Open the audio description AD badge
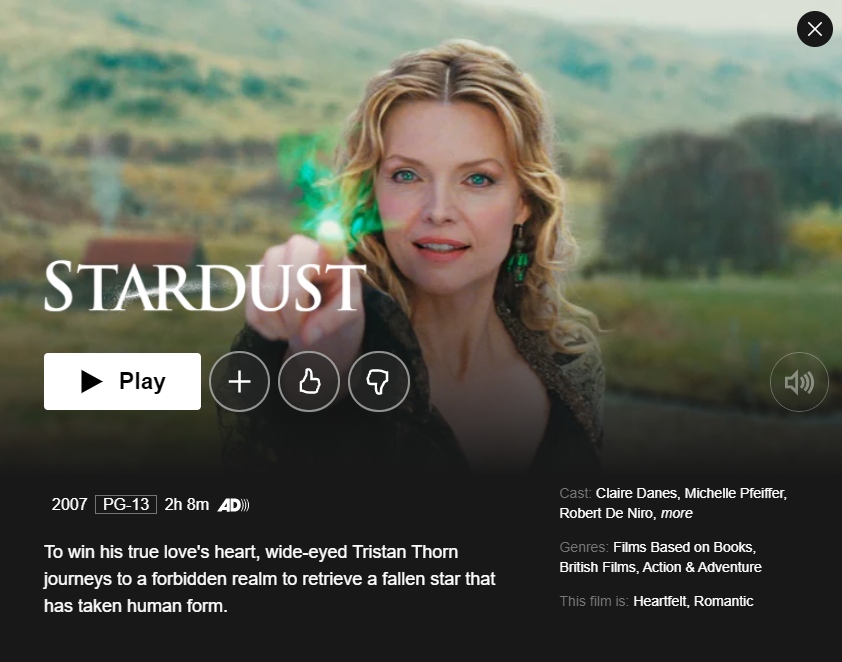 (233, 505)
